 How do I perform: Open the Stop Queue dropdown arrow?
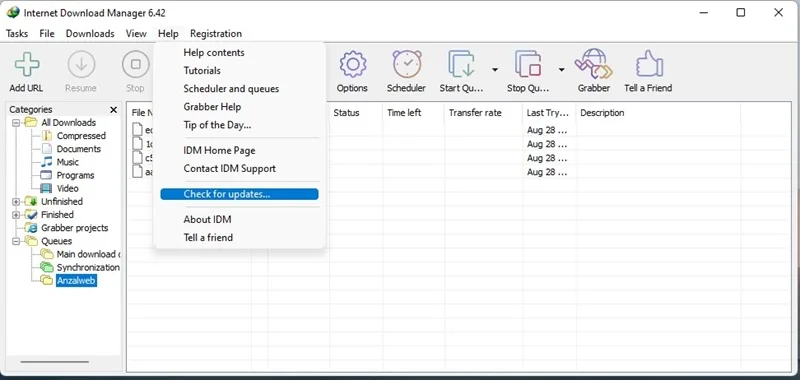pyautogui.click(x=561, y=69)
